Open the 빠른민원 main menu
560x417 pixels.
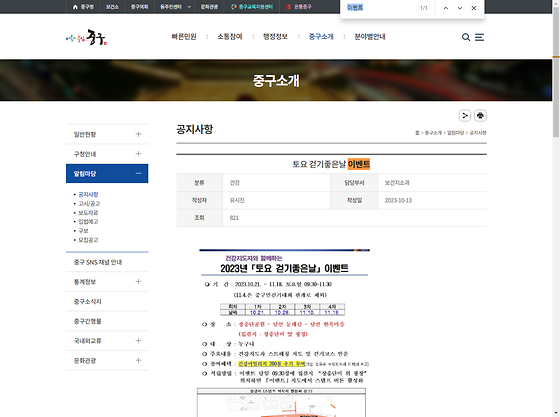184,37
